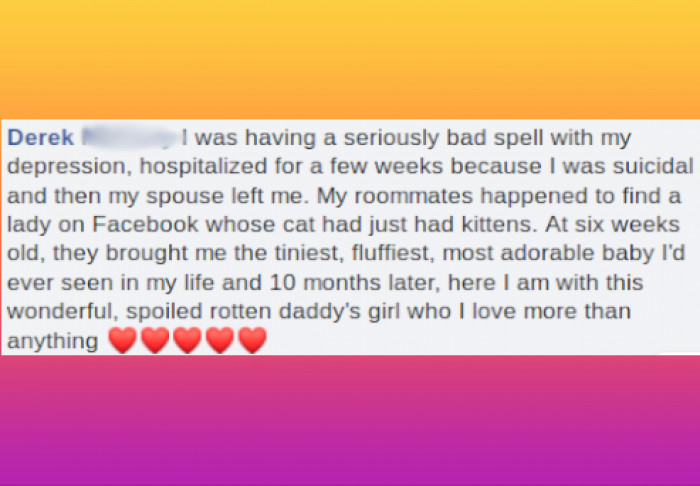The width and height of the screenshot is (700, 486).
Task: Click the pink-purple gradient area below the comment
Action: (x=350, y=420)
